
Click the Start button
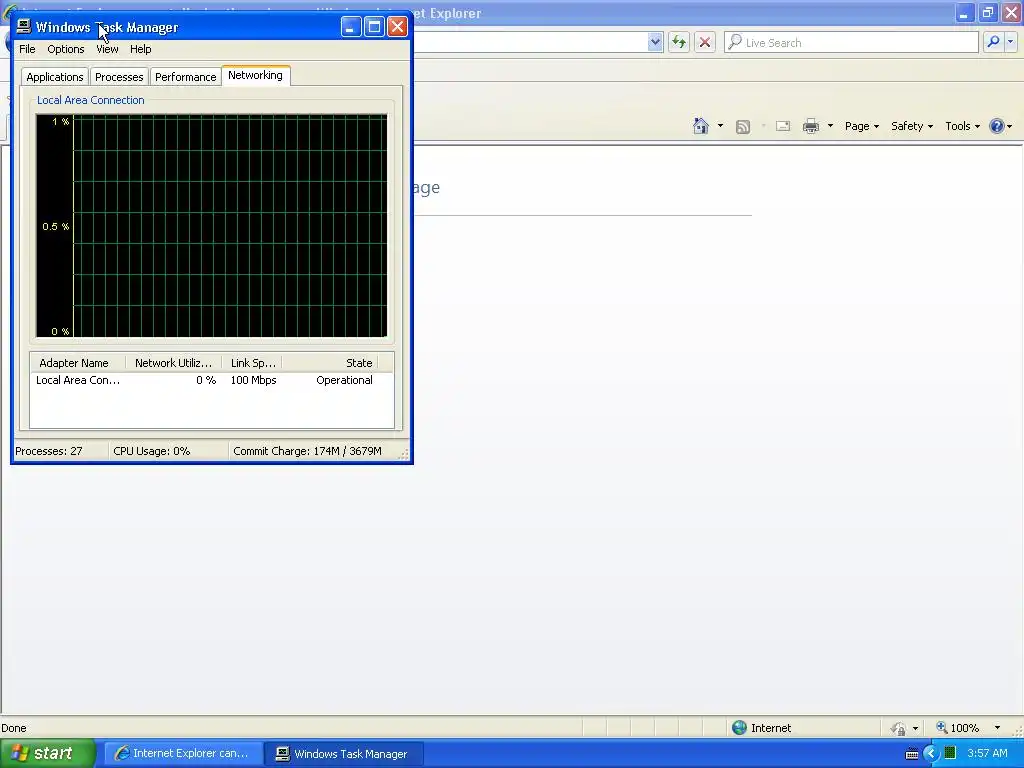47,754
